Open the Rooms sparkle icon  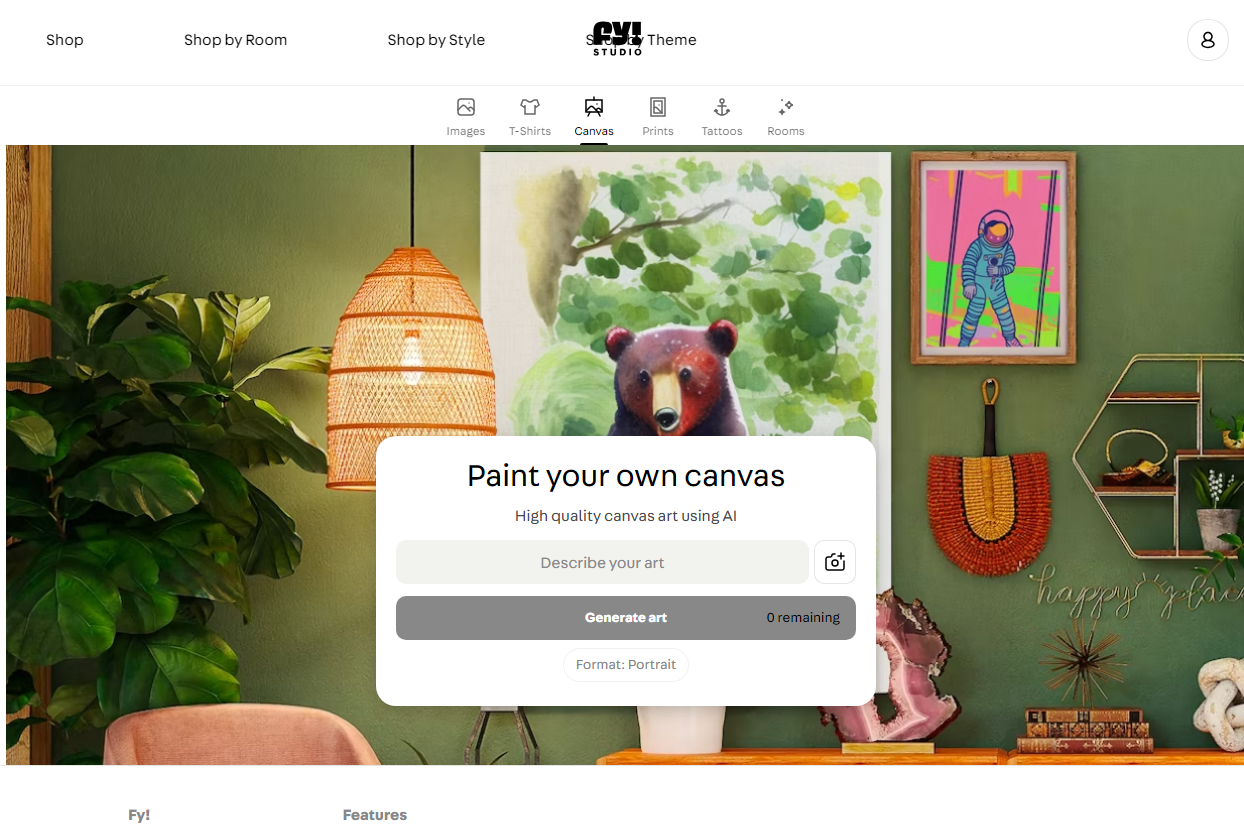pyautogui.click(x=786, y=107)
